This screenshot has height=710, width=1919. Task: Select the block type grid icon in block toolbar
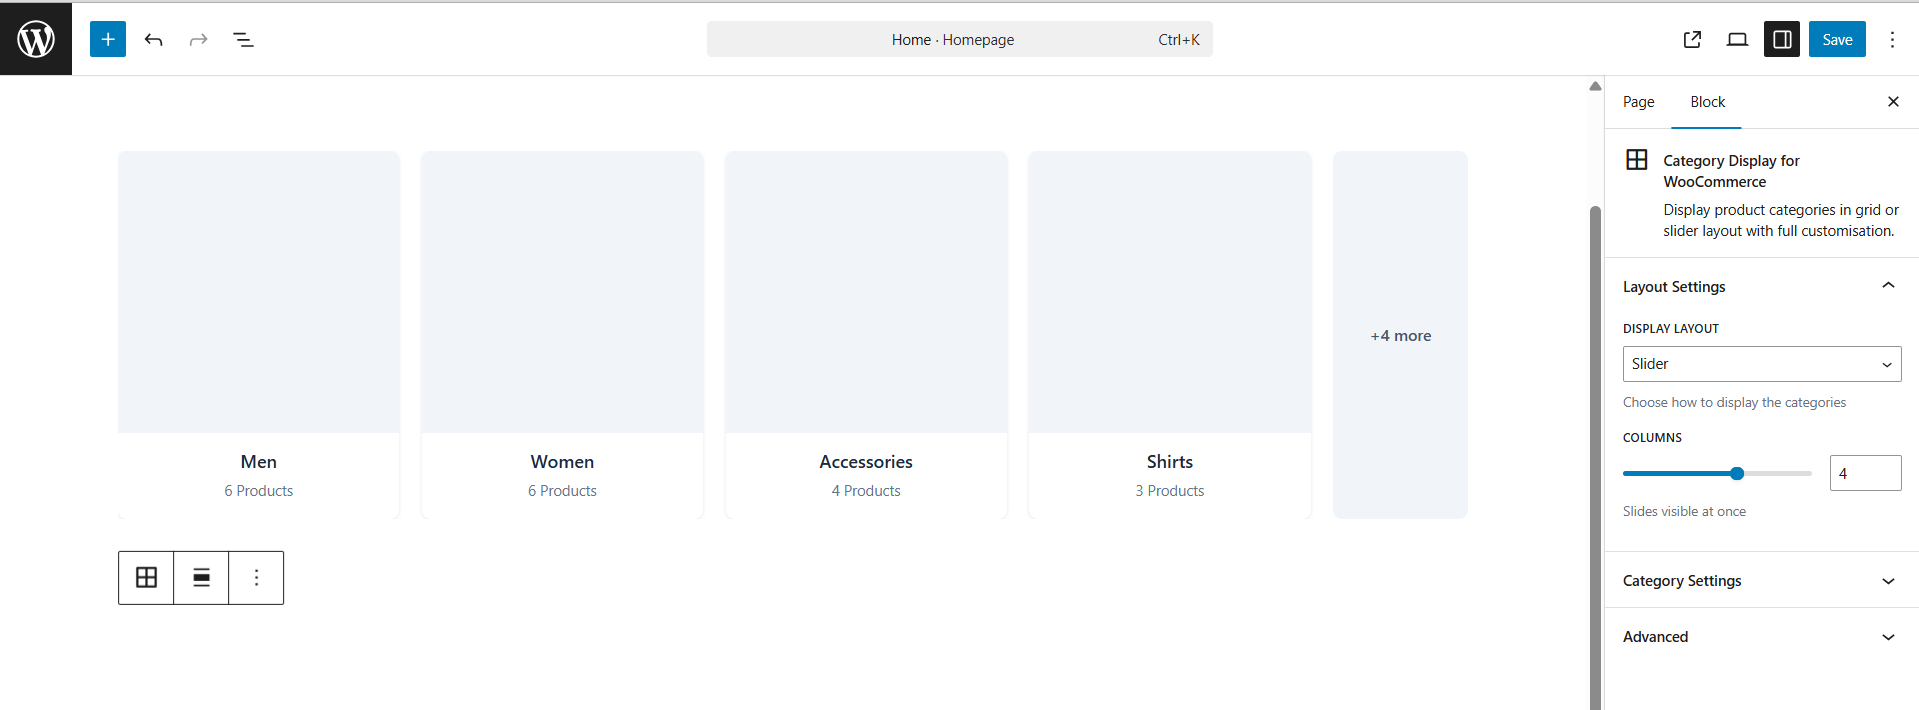[x=146, y=578]
